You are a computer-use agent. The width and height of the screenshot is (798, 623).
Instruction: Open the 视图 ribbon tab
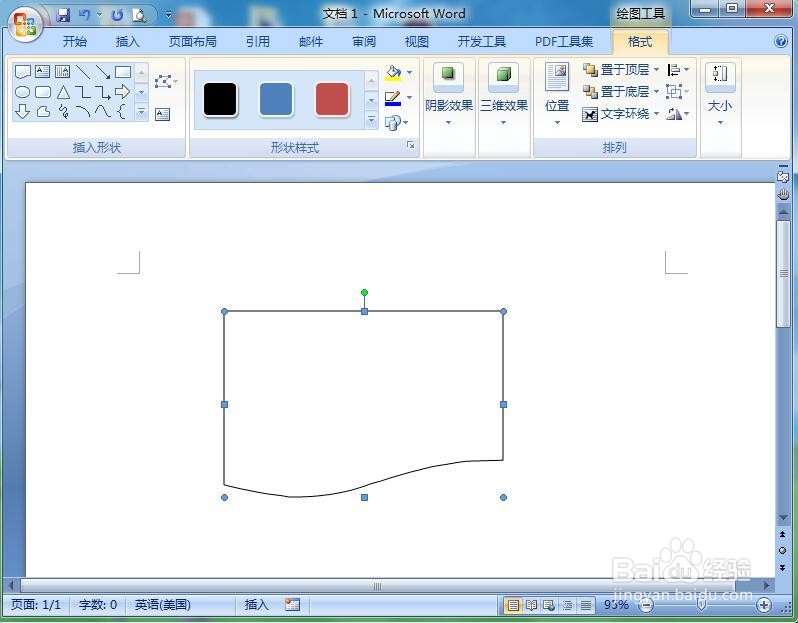point(416,42)
